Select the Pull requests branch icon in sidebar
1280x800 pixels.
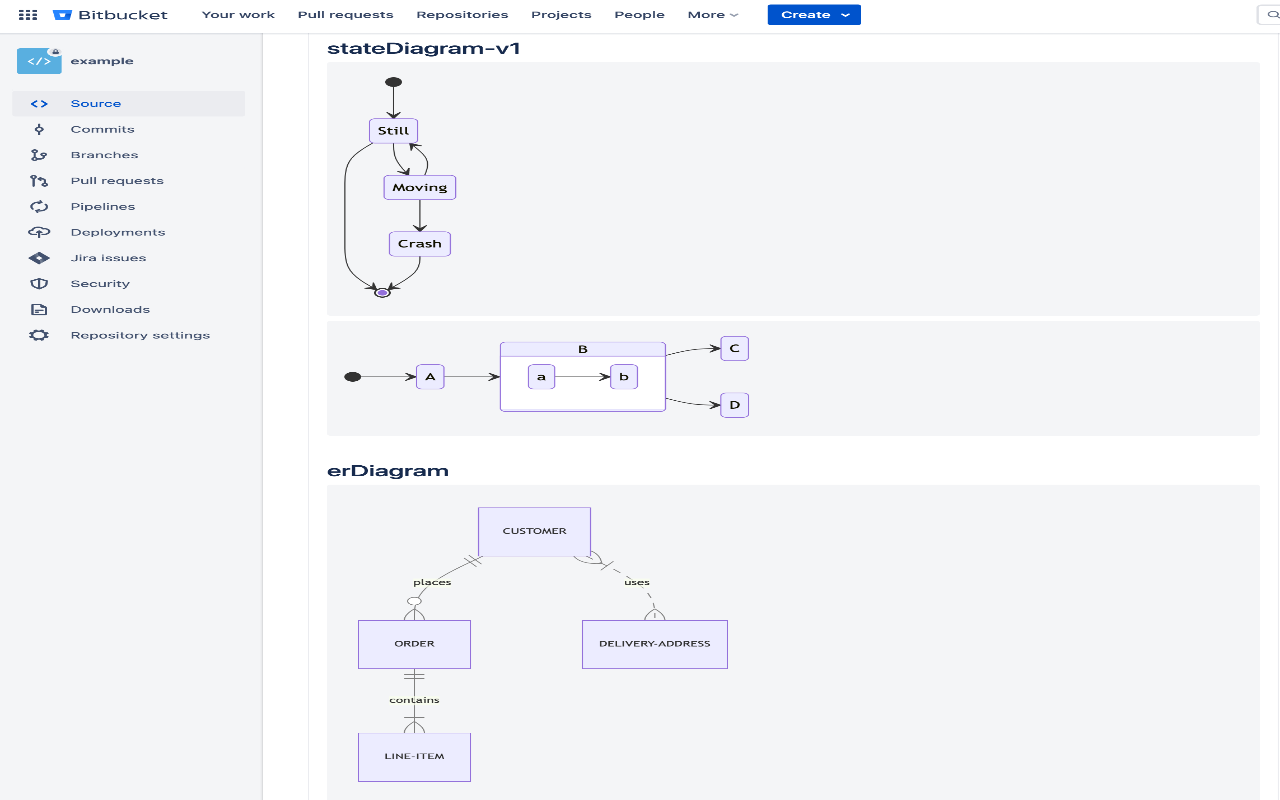[39, 180]
